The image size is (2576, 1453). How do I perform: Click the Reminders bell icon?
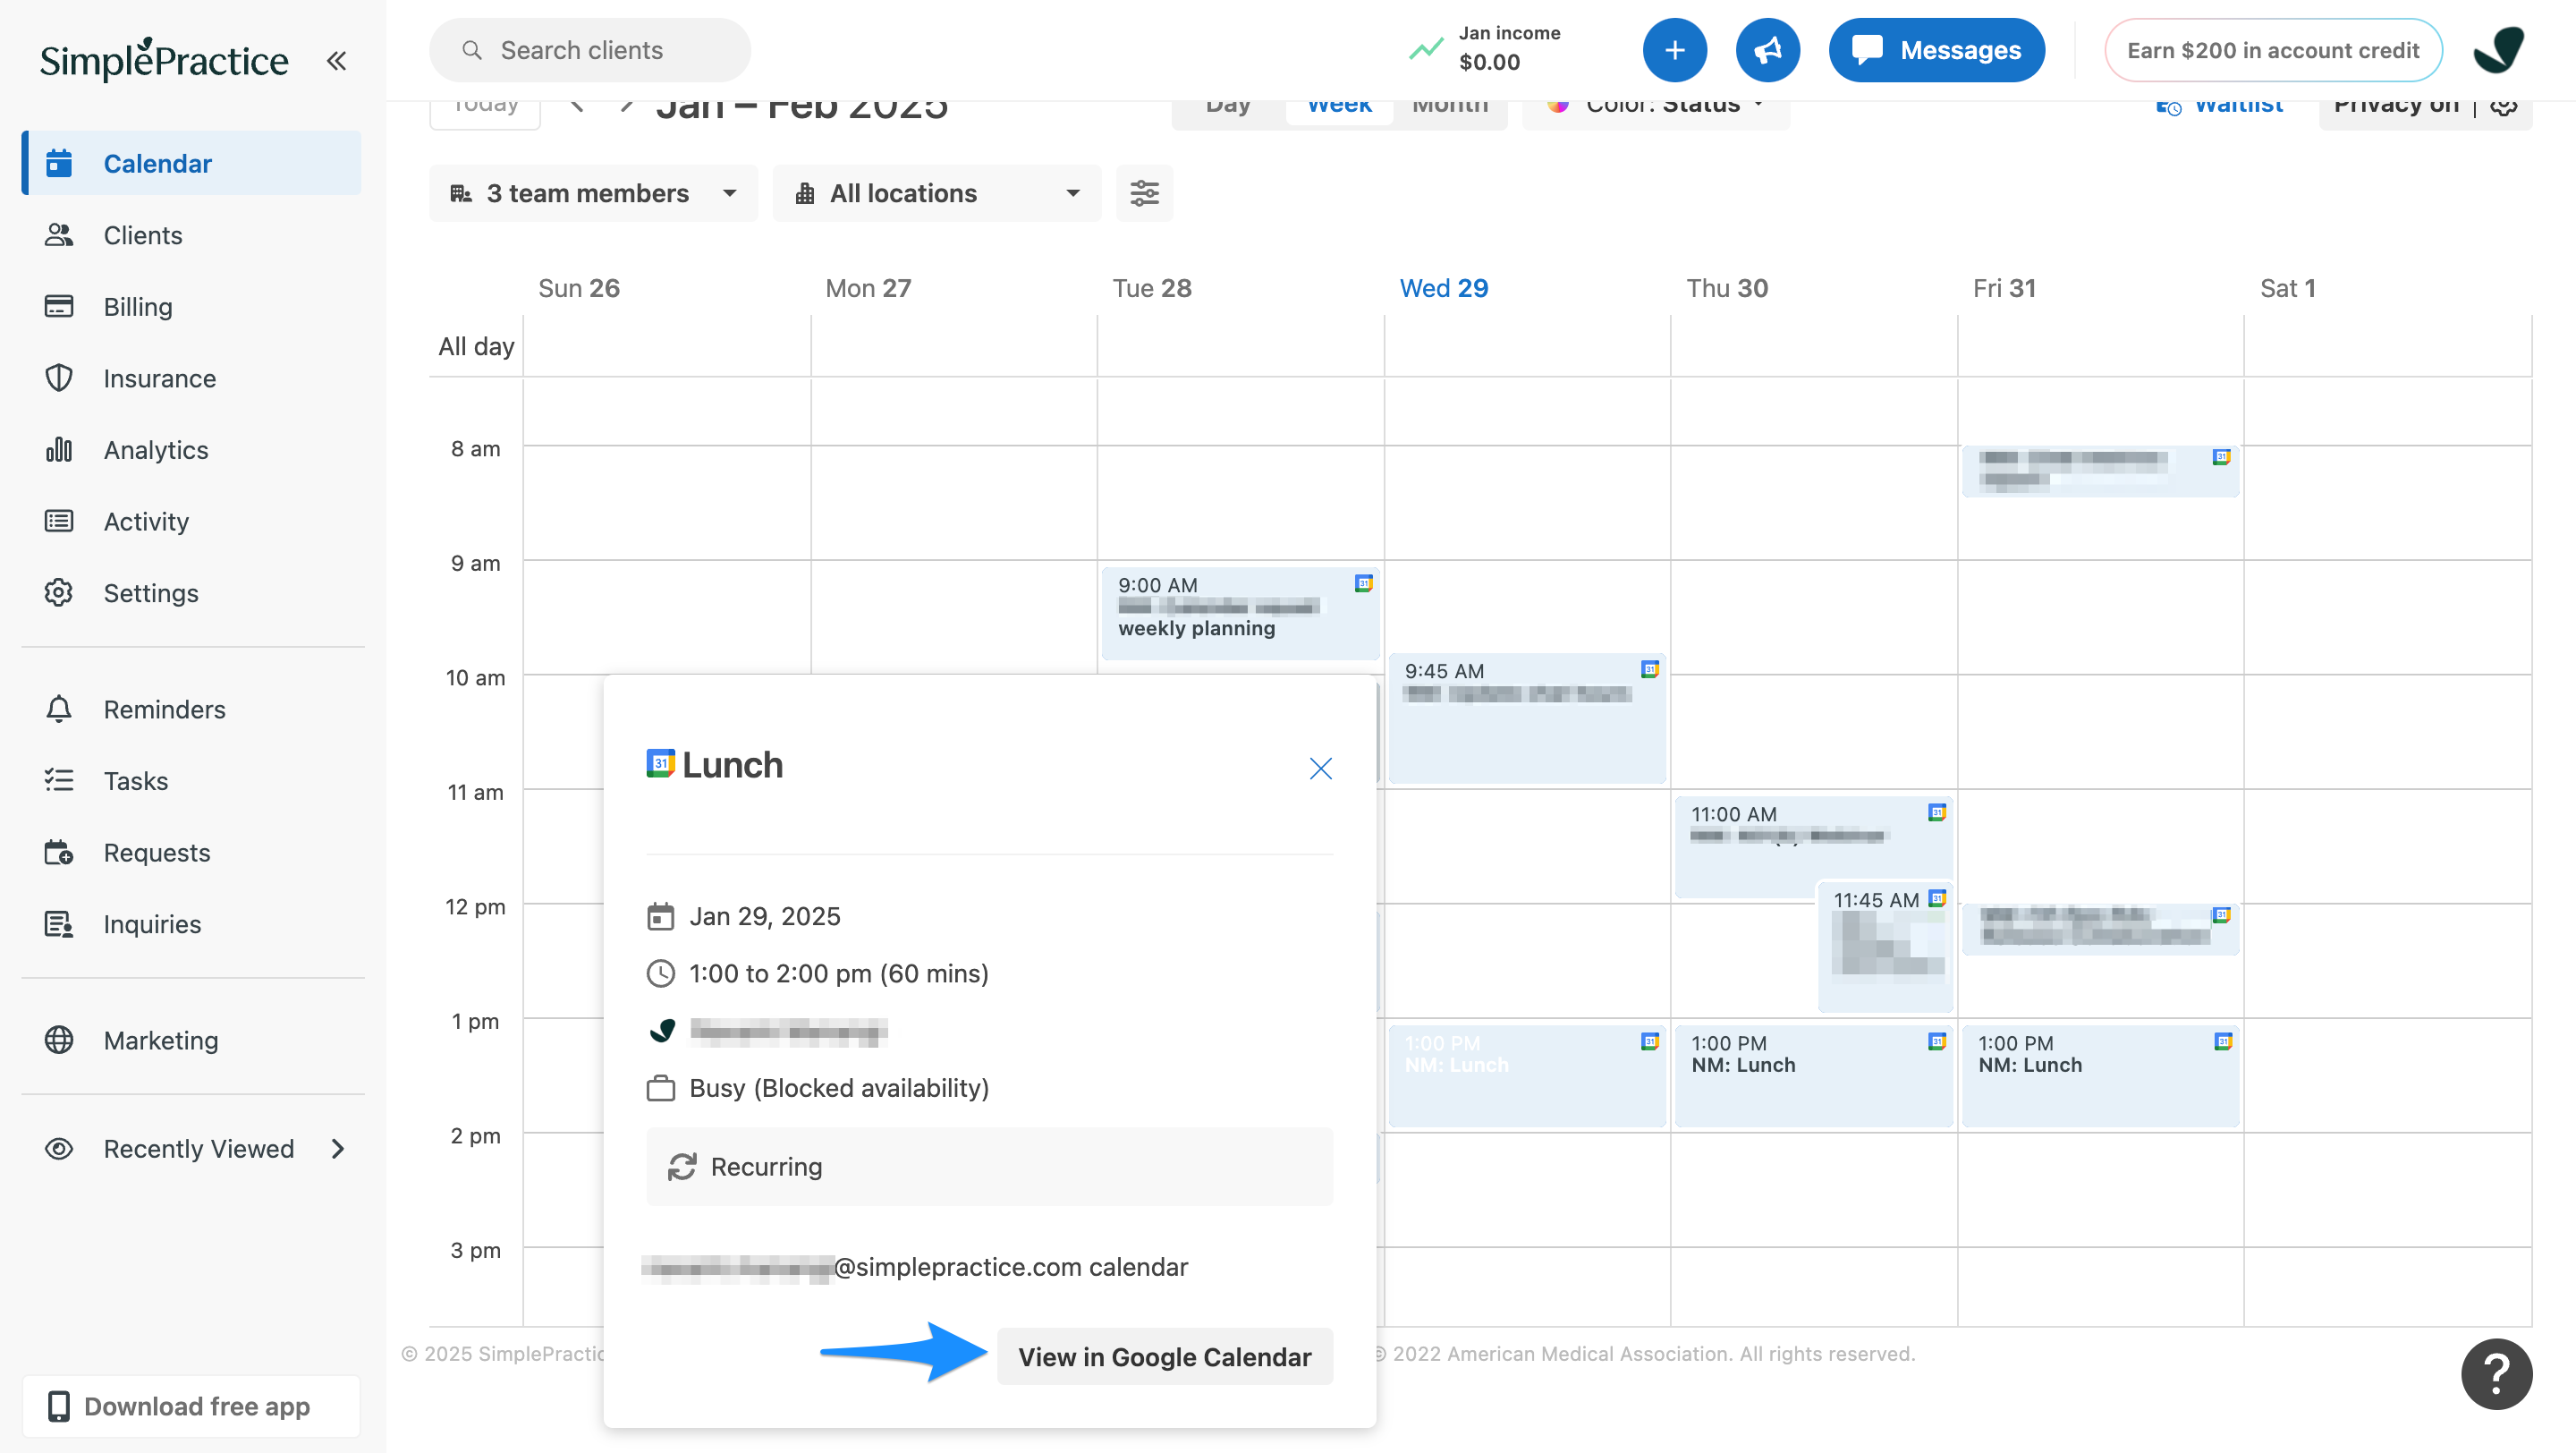coord(59,709)
